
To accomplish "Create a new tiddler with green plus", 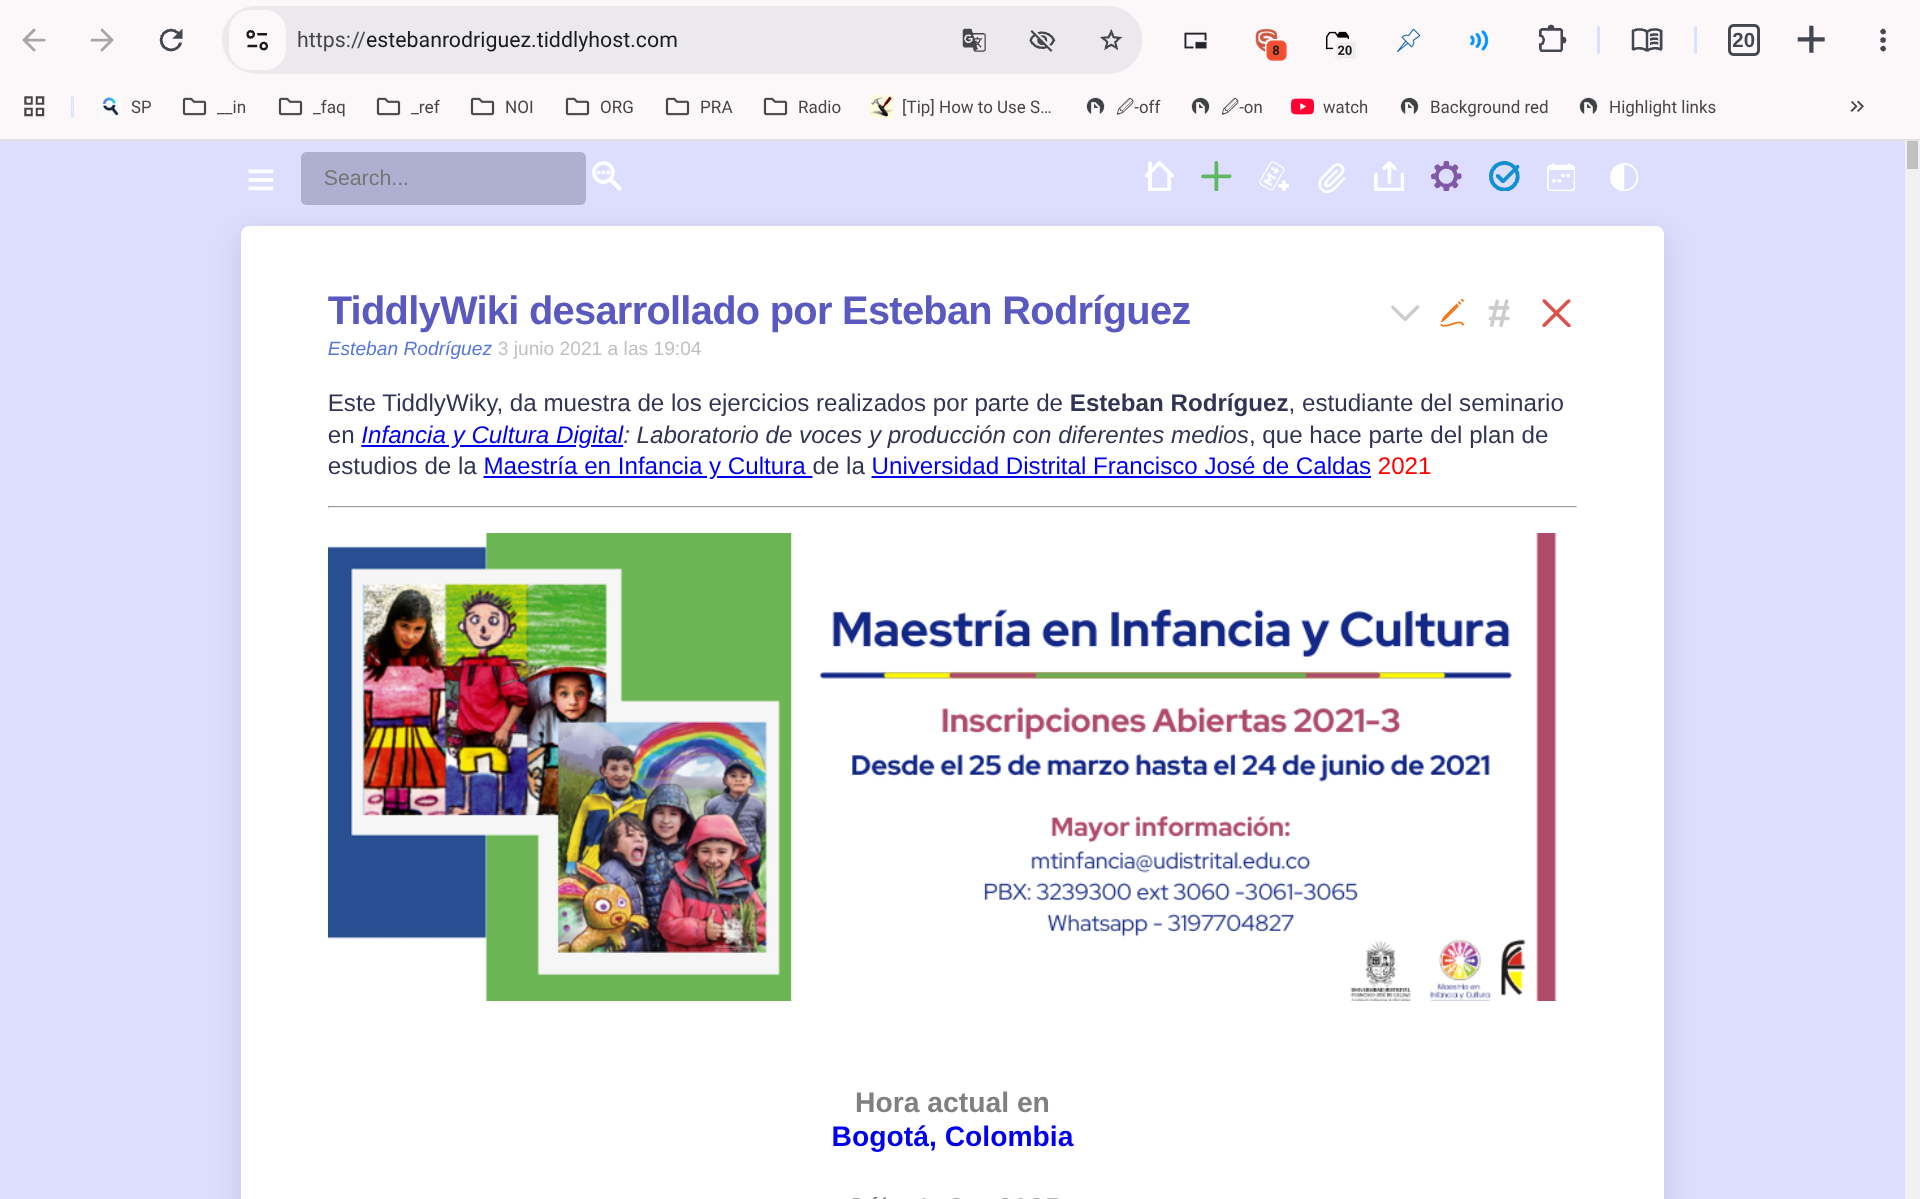I will coord(1216,177).
